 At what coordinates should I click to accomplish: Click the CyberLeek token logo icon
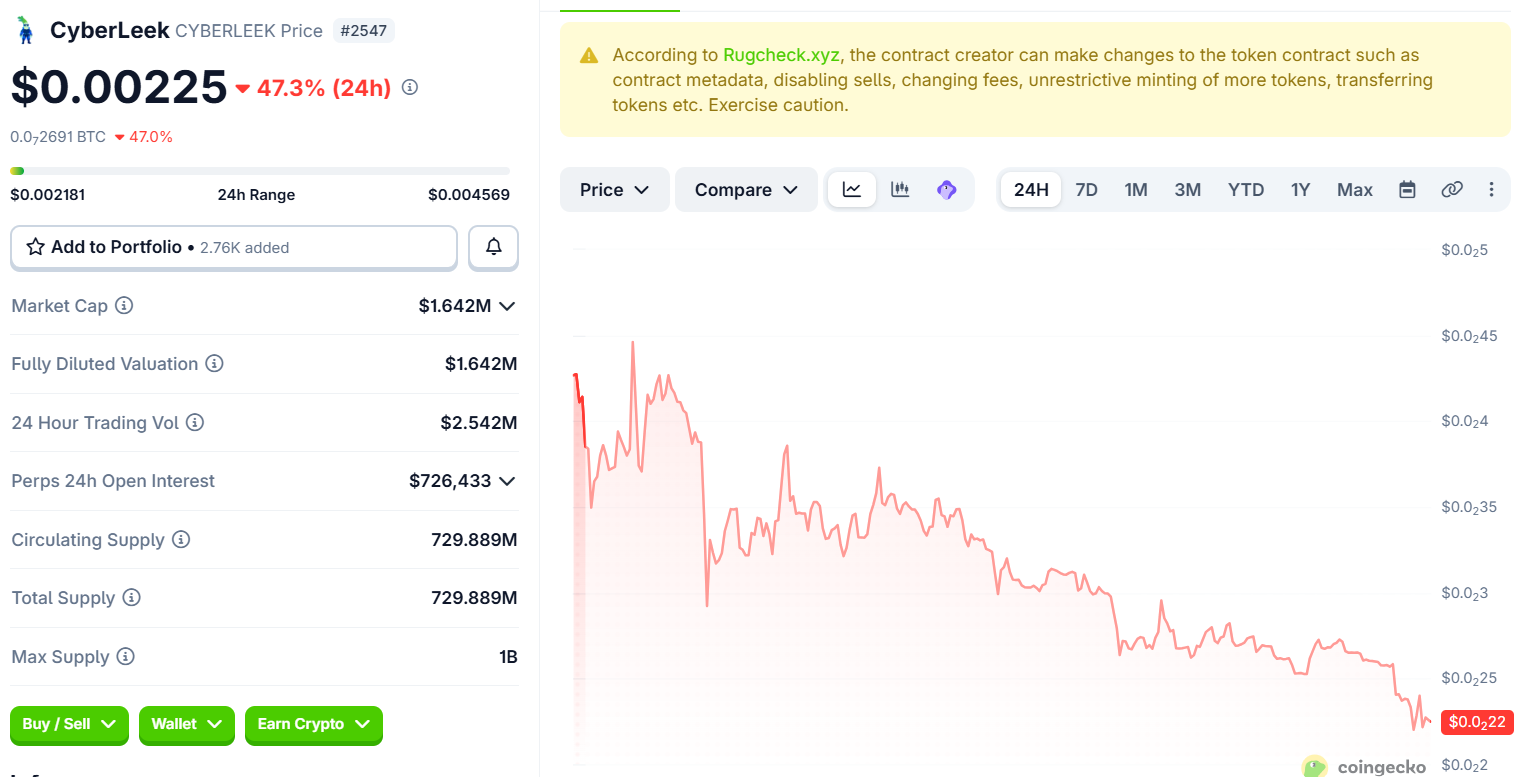tap(25, 30)
